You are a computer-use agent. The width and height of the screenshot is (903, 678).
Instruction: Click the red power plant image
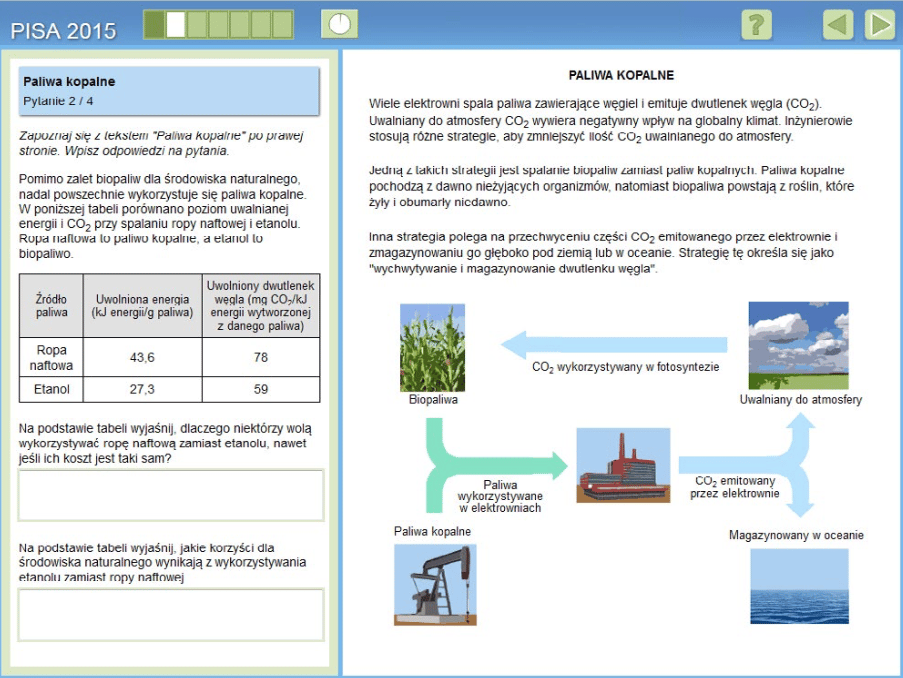(x=623, y=465)
